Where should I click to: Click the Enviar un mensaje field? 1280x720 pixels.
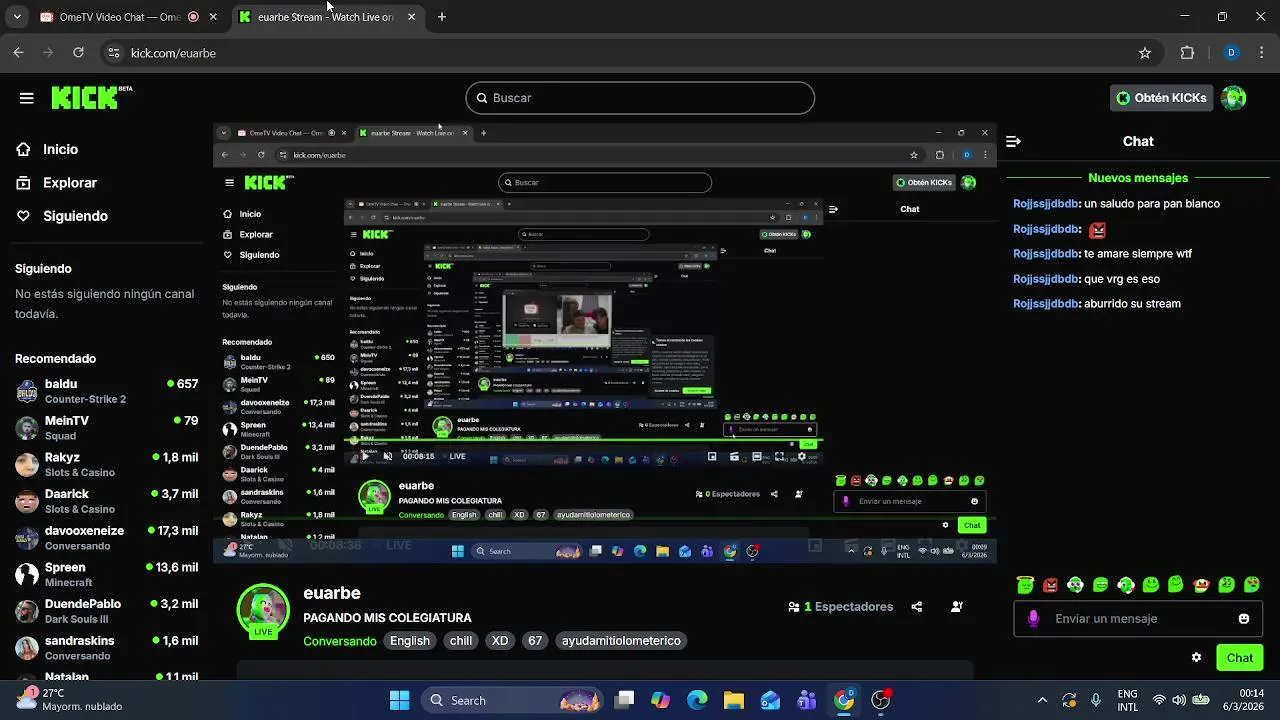pyautogui.click(x=1137, y=619)
